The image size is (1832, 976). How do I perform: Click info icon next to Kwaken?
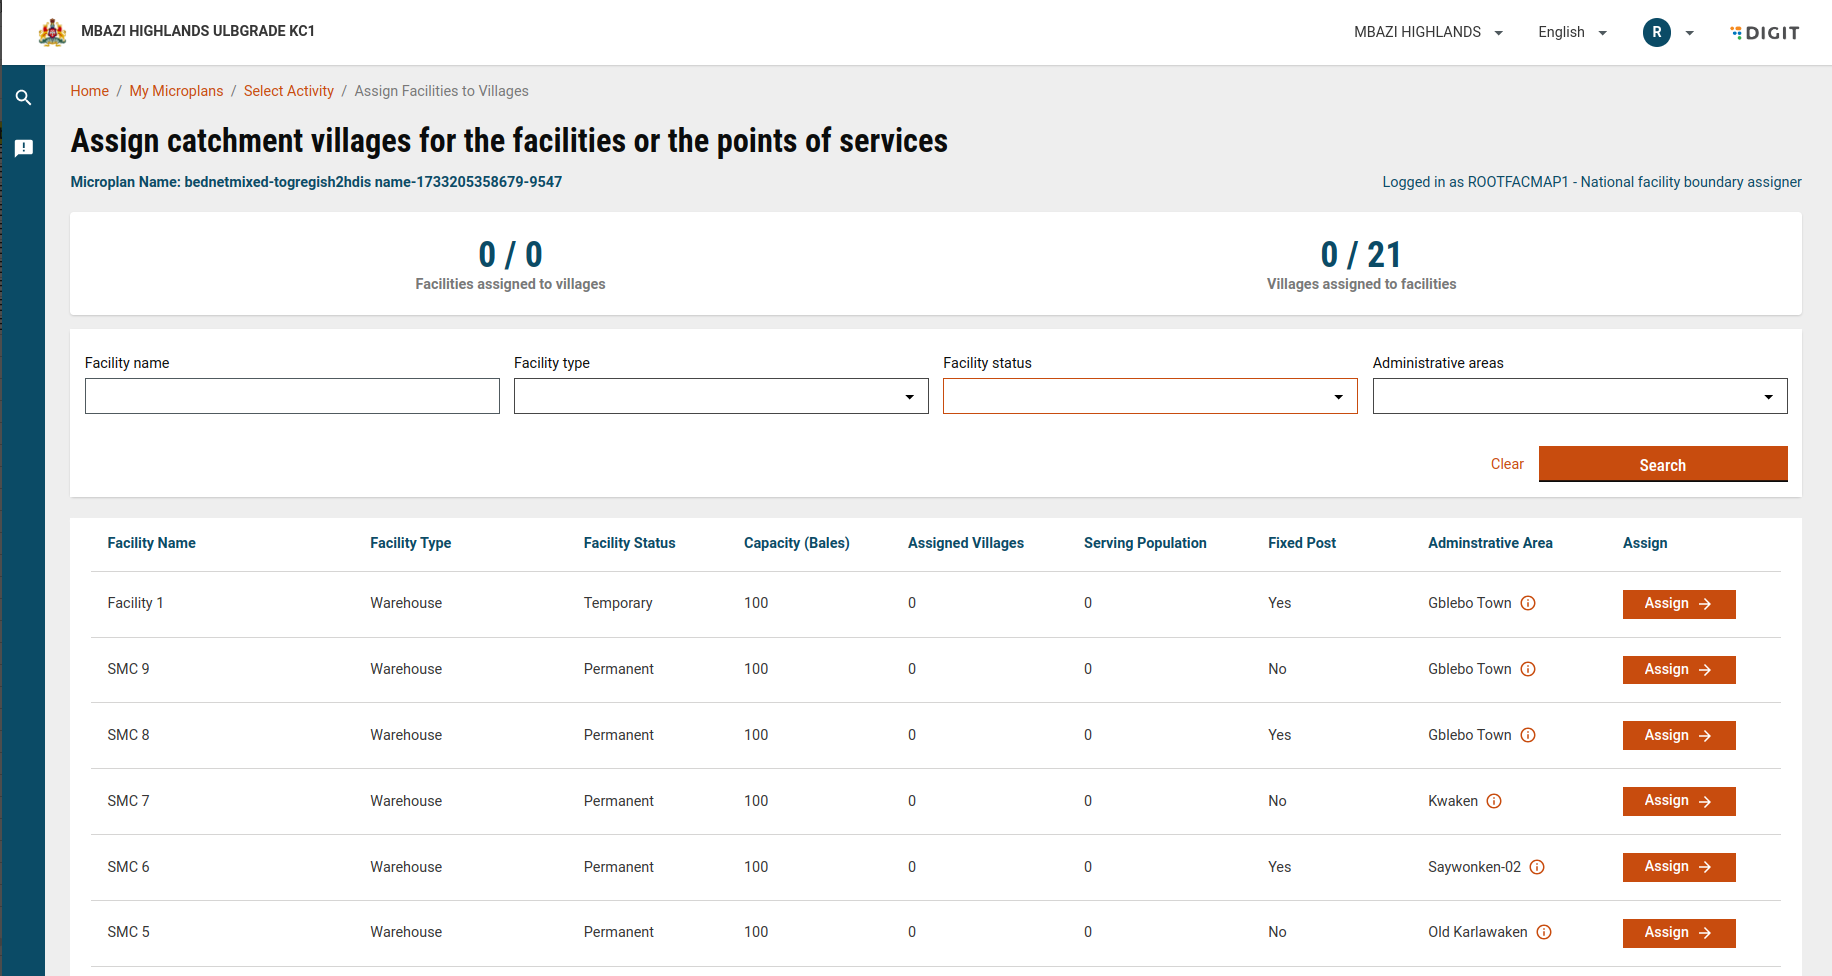point(1494,801)
